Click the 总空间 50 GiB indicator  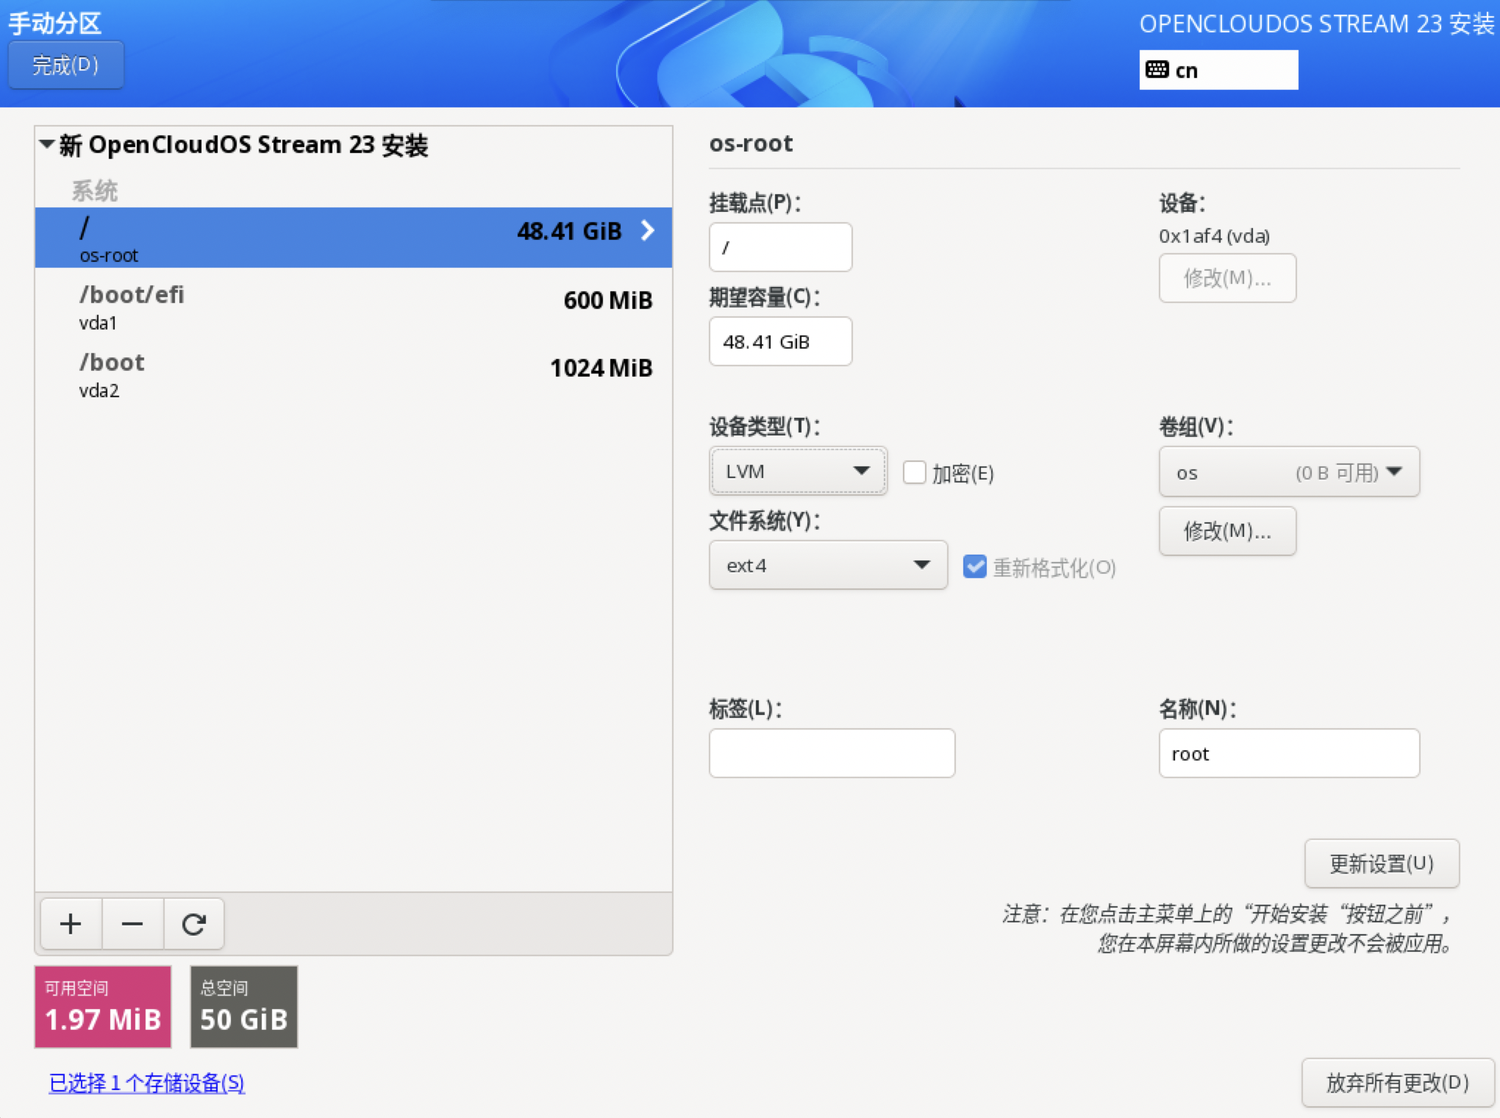coord(244,1007)
